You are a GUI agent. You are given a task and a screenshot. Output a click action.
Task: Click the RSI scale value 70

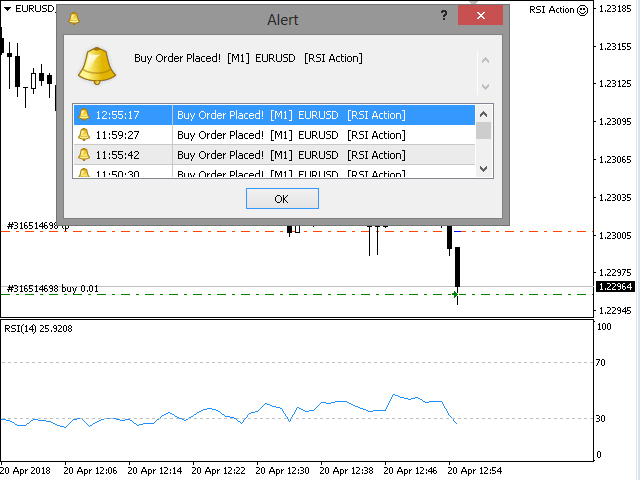[x=600, y=362]
